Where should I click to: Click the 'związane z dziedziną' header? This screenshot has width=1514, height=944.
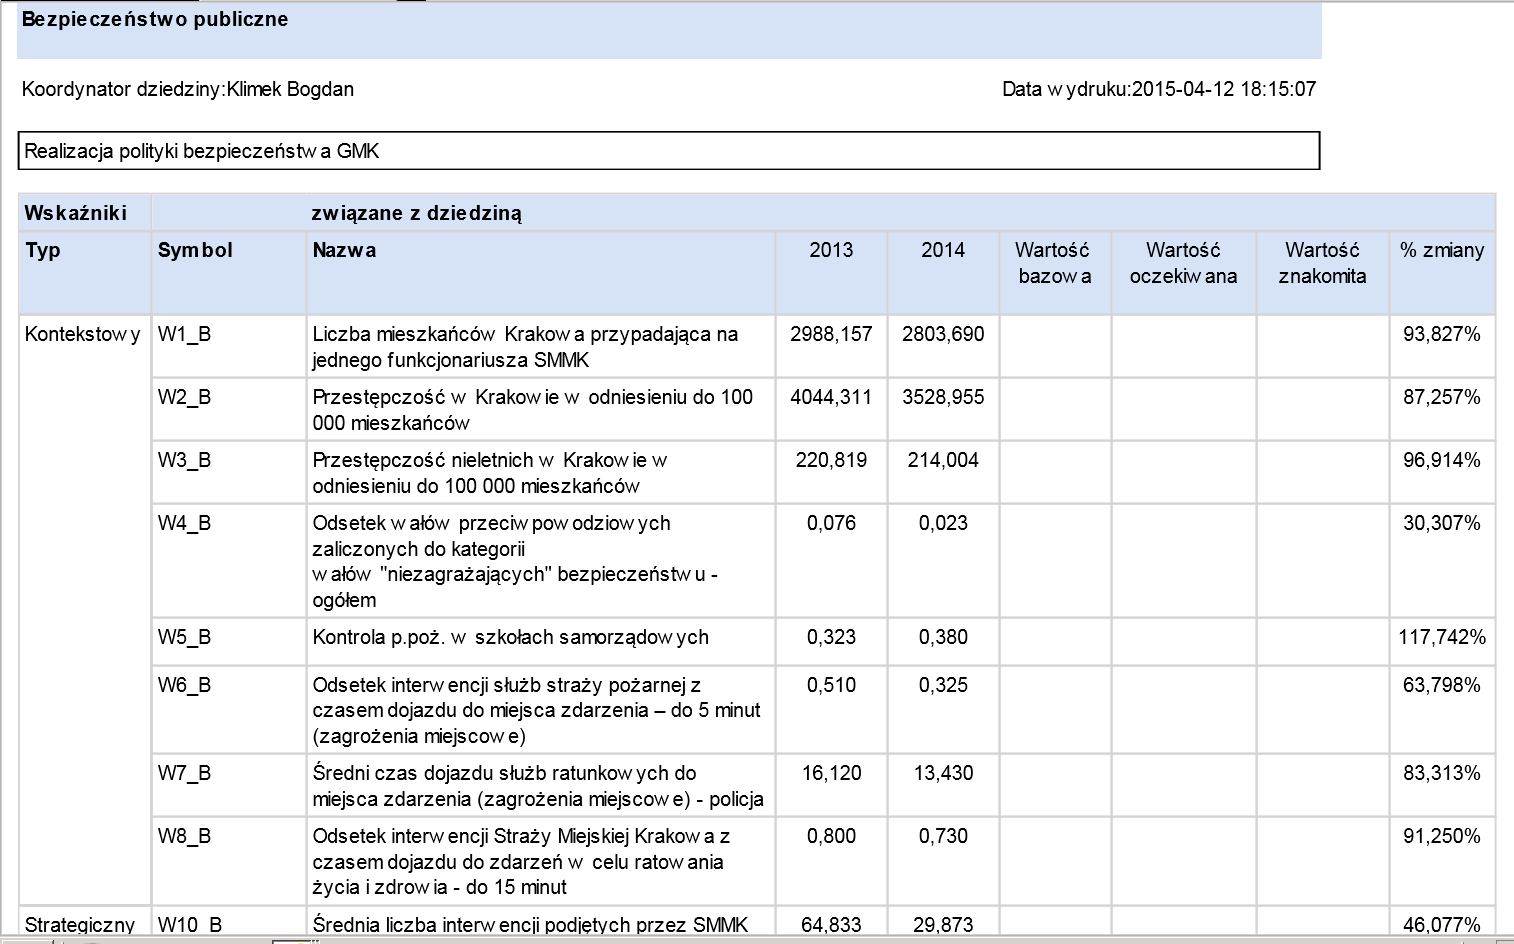[417, 213]
